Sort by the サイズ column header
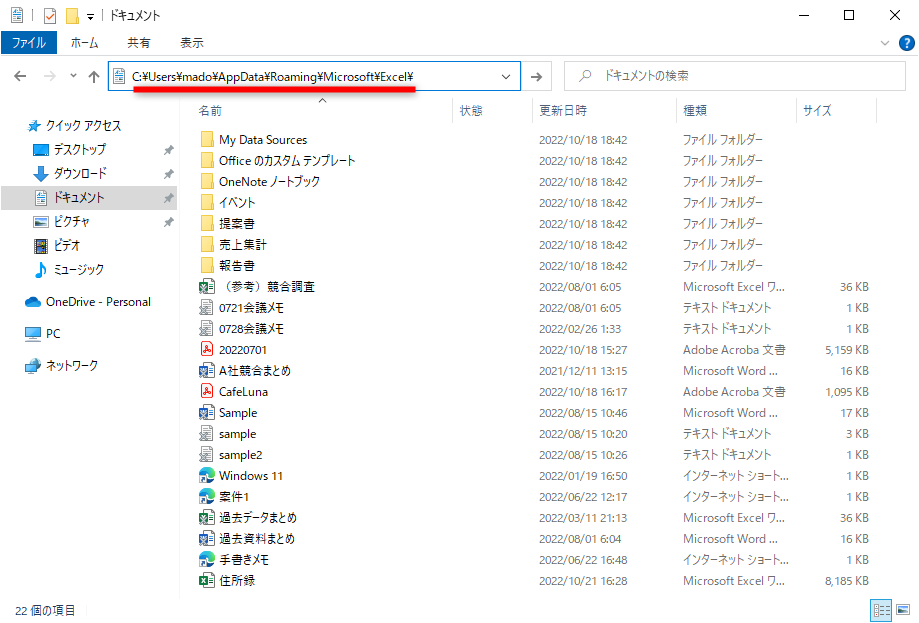Image resolution: width=919 pixels, height=623 pixels. click(x=817, y=110)
